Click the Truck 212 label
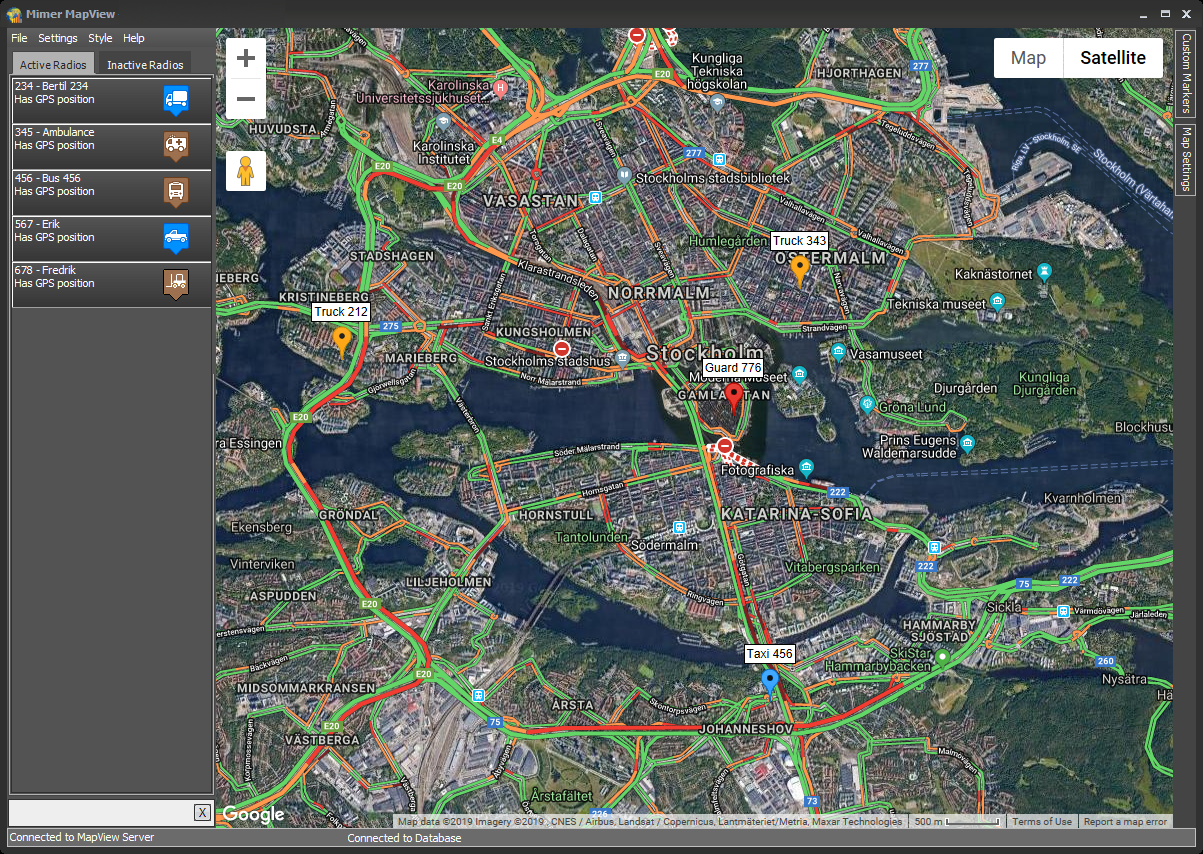The width and height of the screenshot is (1203, 854). point(342,312)
